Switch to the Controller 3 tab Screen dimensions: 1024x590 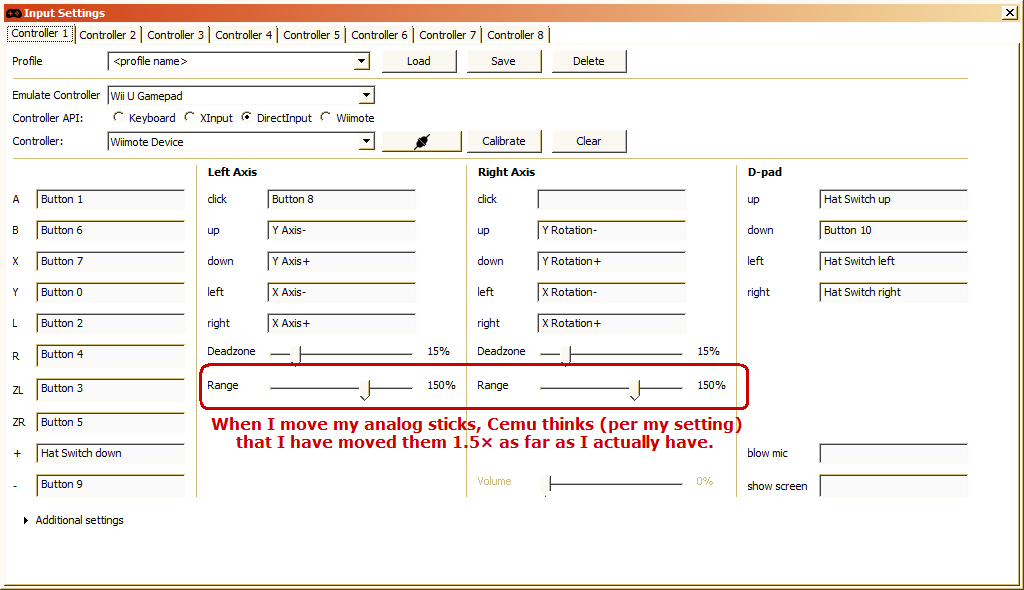176,35
